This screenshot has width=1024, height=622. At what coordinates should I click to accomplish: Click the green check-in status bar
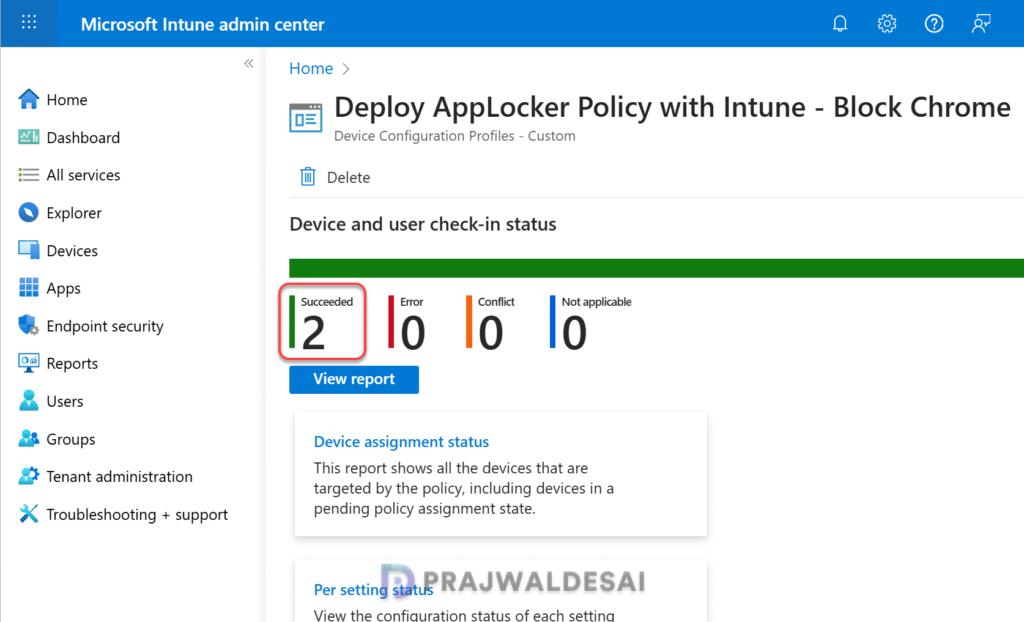(656, 268)
